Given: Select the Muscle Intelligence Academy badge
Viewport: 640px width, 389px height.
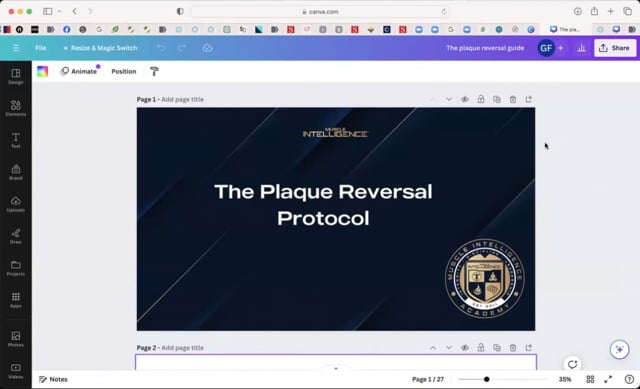Looking at the screenshot, I should [484, 278].
